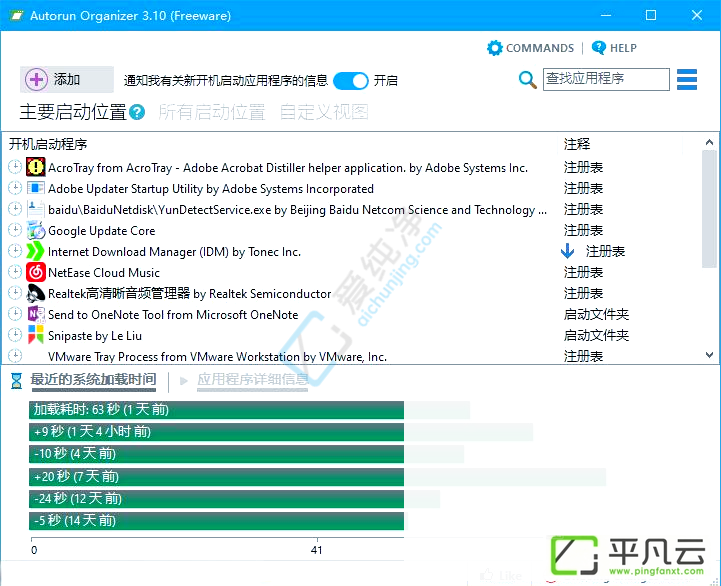The image size is (721, 586).
Task: Select Realtek高清晰音频管理器 row text
Action: [189, 293]
